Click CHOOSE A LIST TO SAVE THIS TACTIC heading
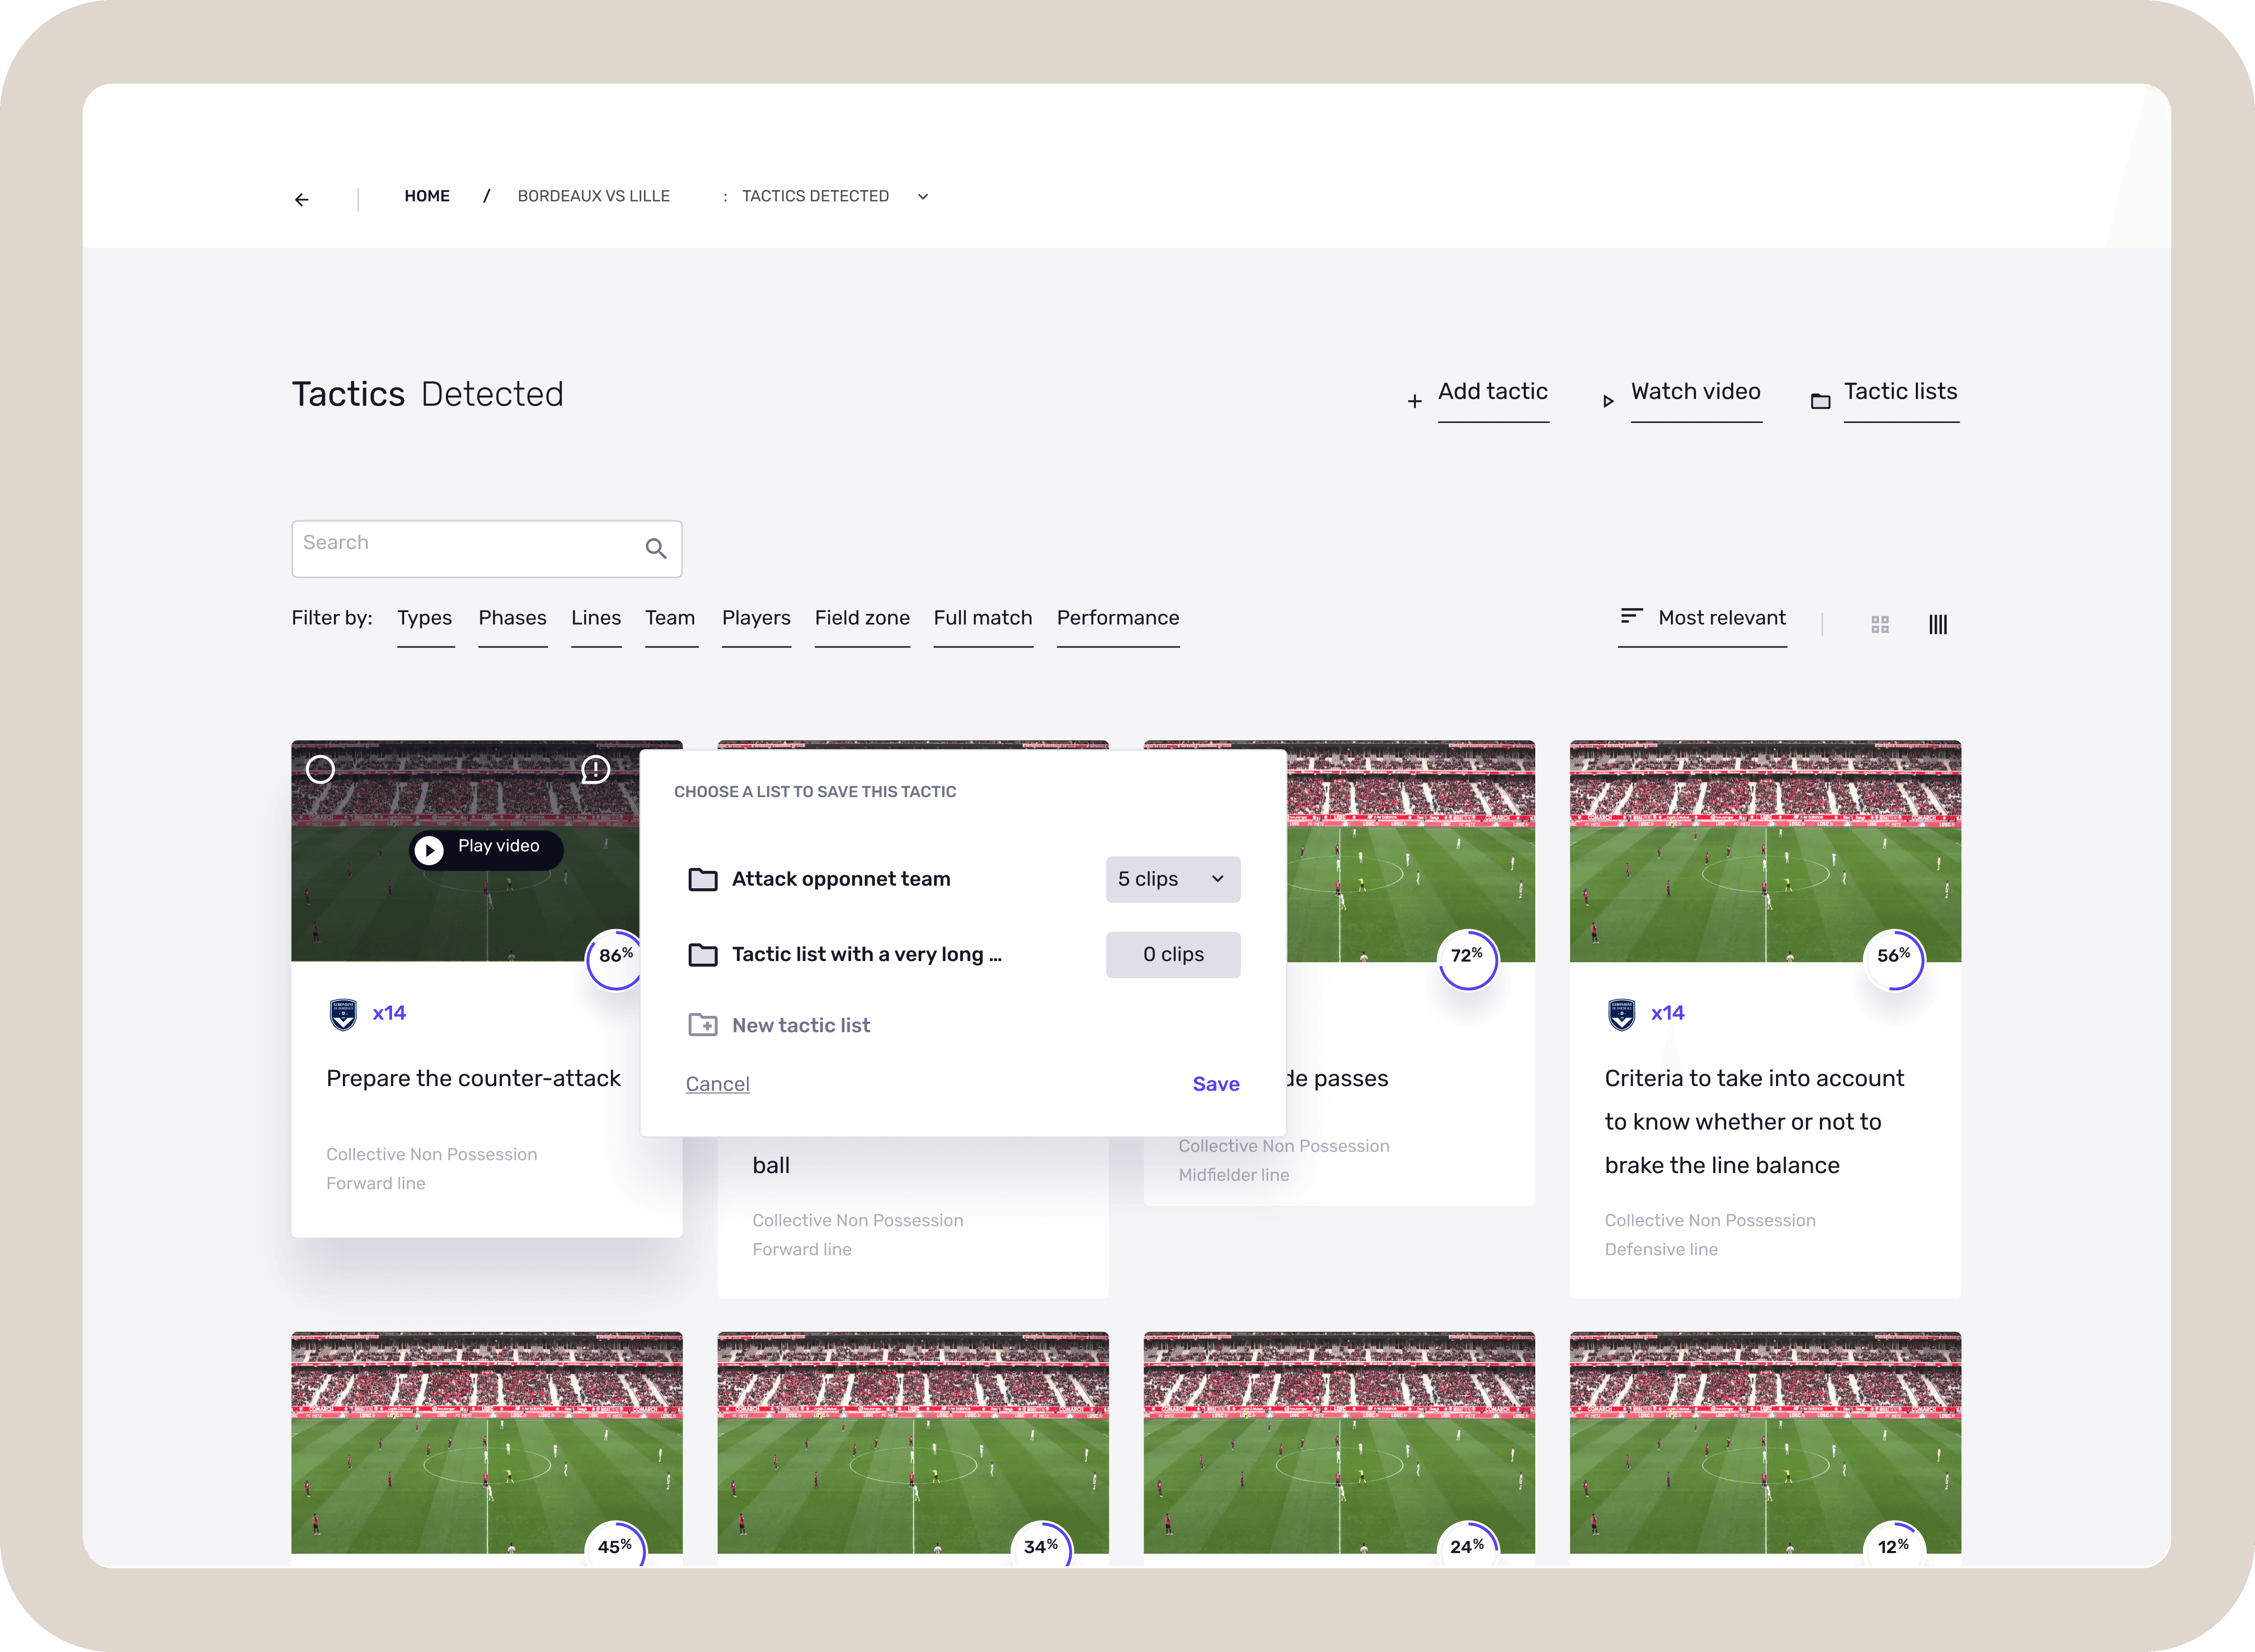 (815, 792)
